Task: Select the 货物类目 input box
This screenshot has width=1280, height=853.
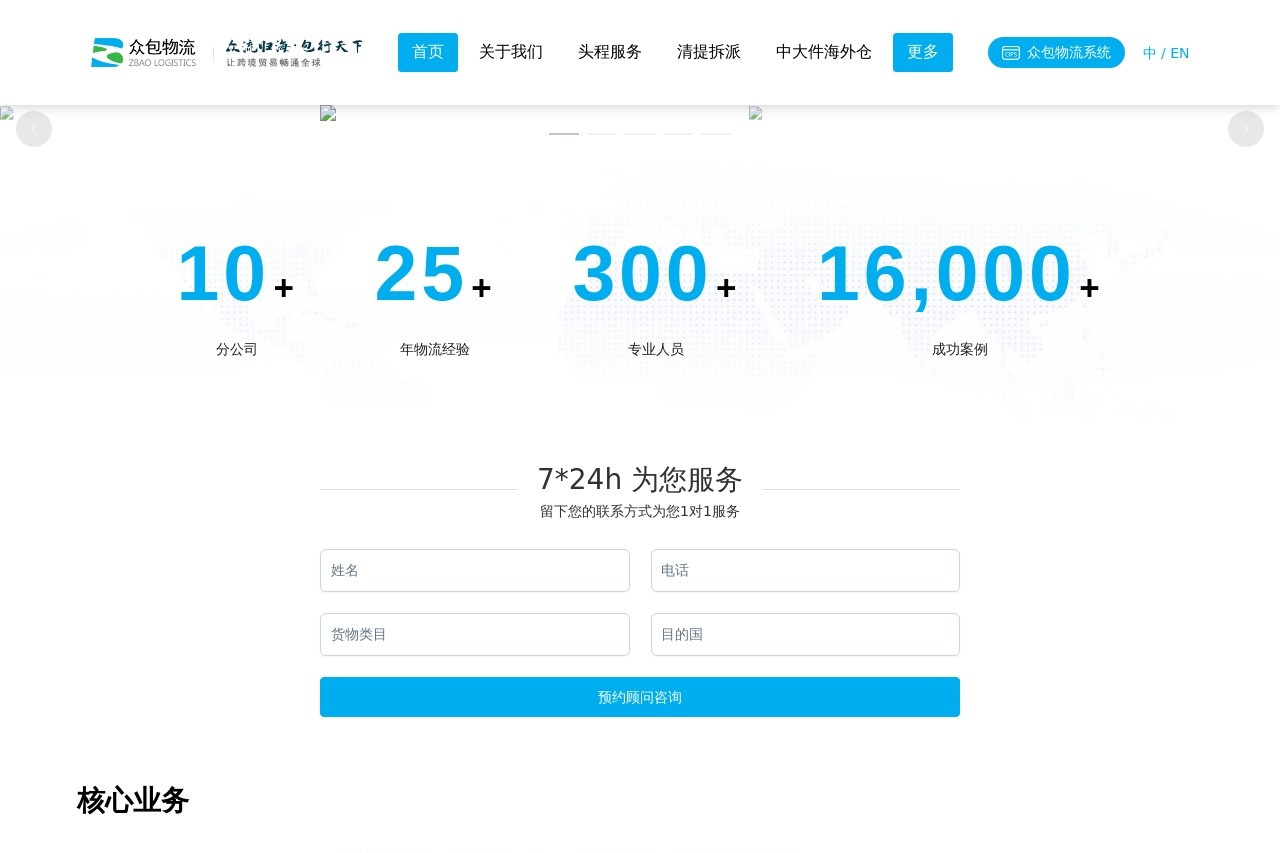Action: pos(475,634)
